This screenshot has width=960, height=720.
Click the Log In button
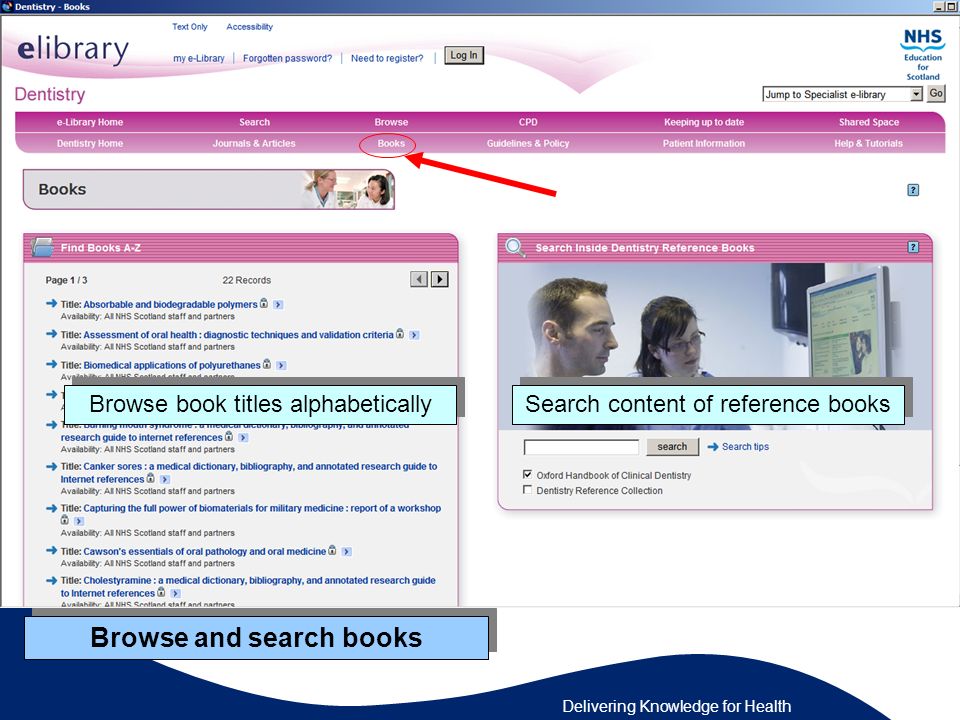pos(463,55)
